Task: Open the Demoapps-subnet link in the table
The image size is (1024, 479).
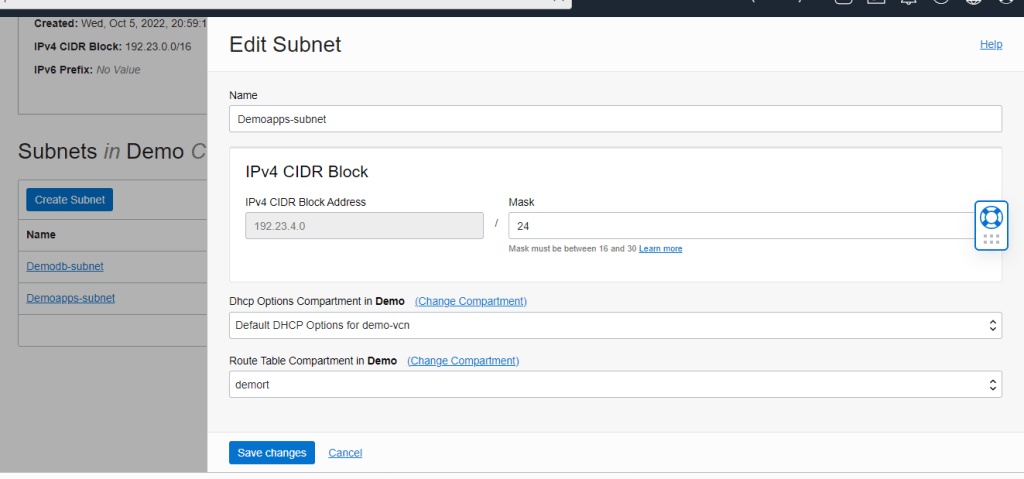Action: point(70,298)
